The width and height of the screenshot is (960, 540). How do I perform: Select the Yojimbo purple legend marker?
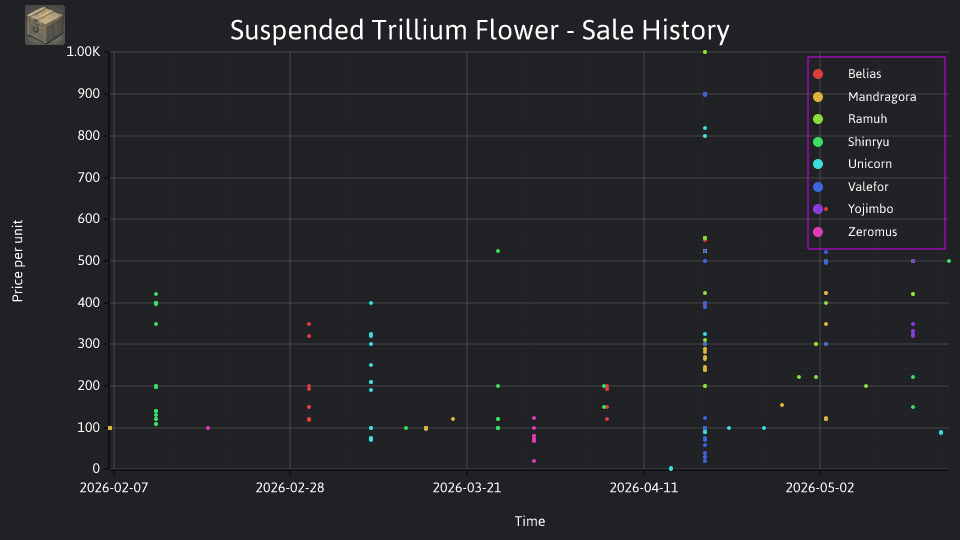[x=818, y=209]
